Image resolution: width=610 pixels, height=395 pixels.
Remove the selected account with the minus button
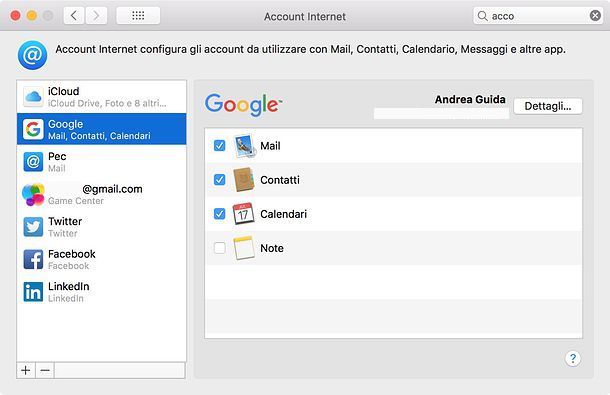click(x=45, y=370)
